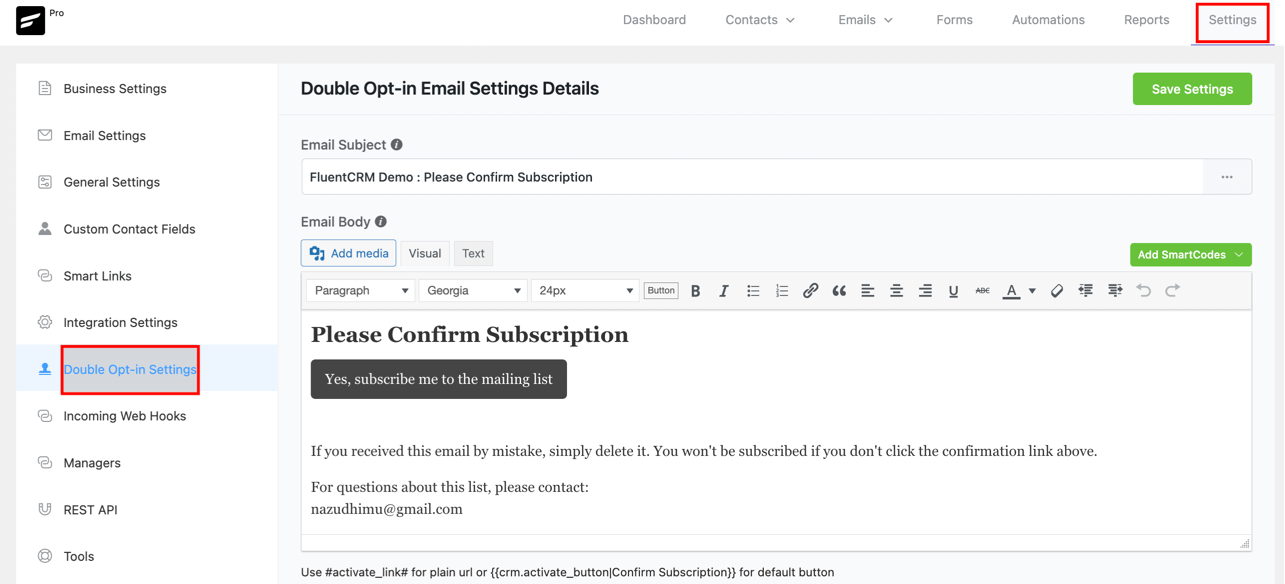
Task: Open the Forms page
Action: (x=954, y=20)
